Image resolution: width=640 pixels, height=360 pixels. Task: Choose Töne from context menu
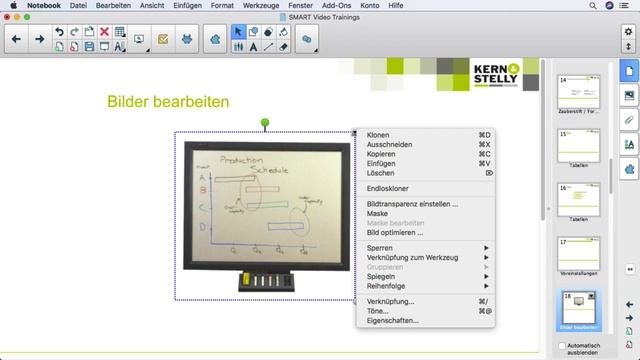point(425,311)
